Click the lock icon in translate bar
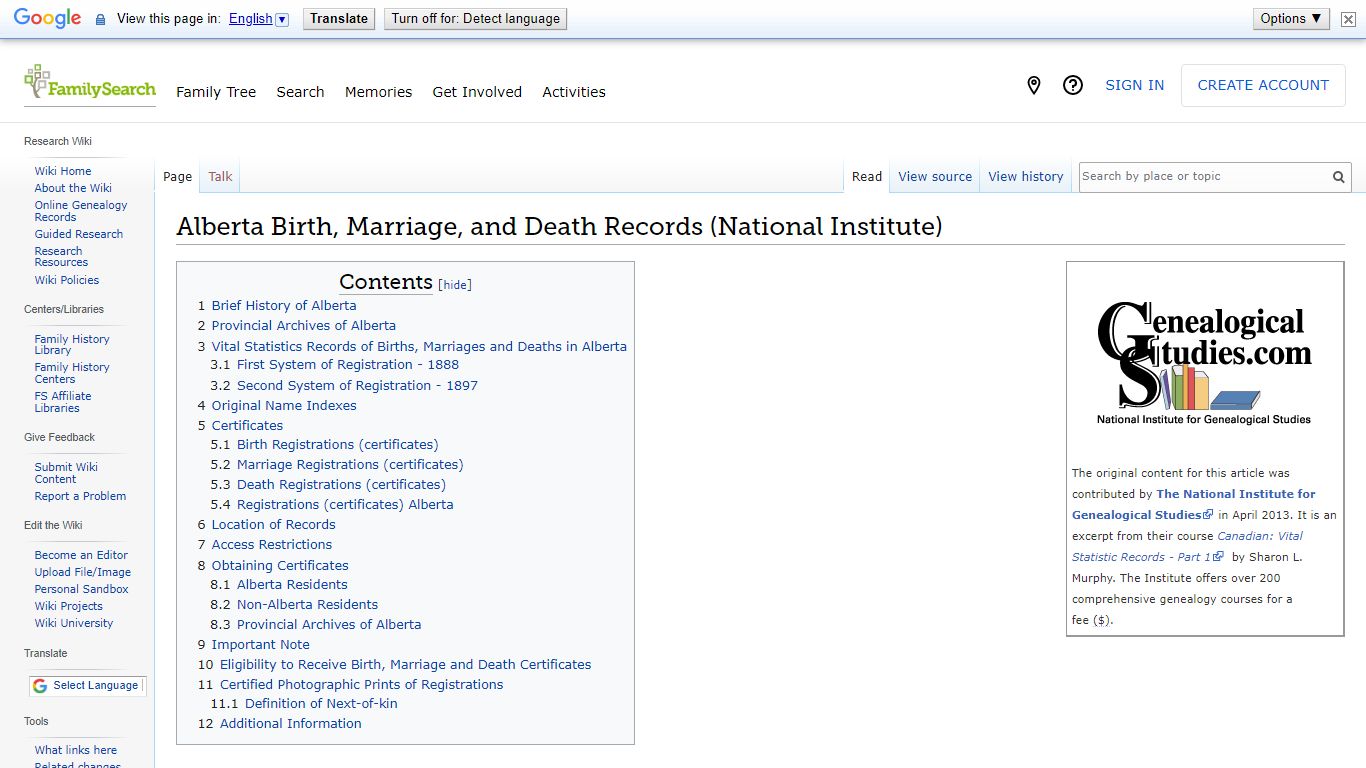The width and height of the screenshot is (1366, 768). (x=100, y=19)
